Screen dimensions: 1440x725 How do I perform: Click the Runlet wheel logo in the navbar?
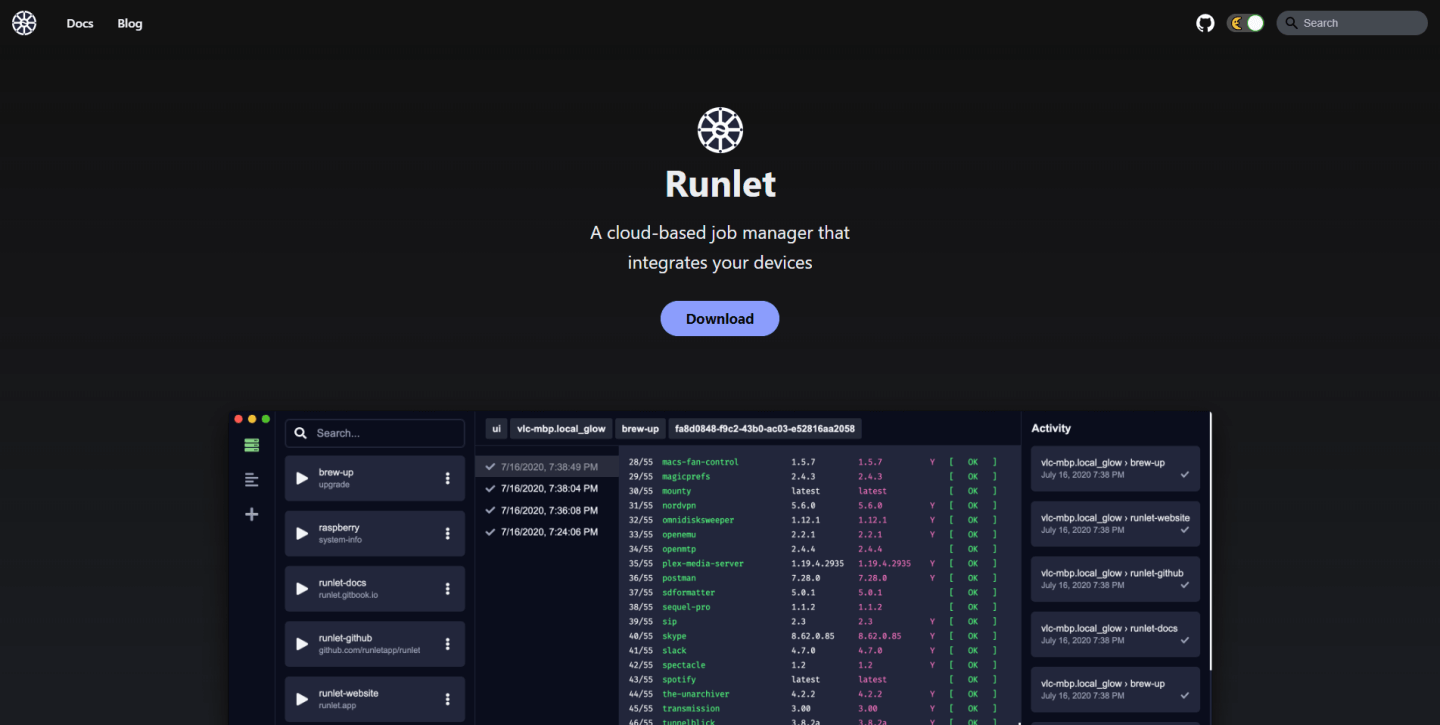[23, 22]
